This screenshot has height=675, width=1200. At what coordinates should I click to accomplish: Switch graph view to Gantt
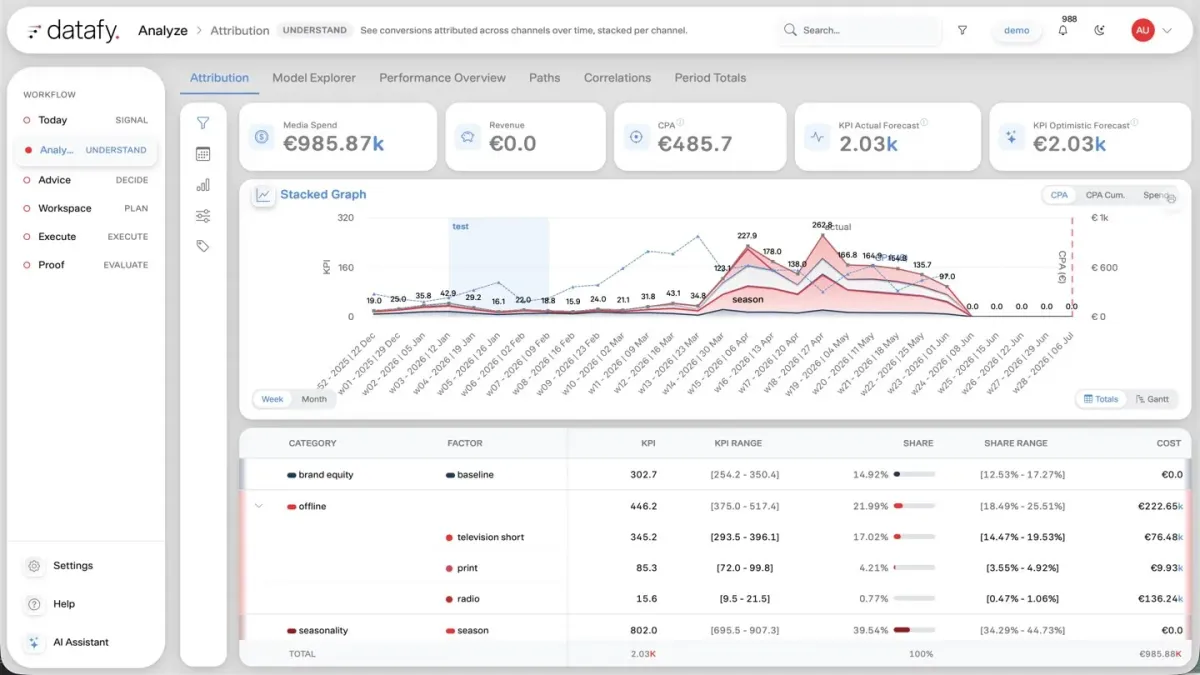1152,399
